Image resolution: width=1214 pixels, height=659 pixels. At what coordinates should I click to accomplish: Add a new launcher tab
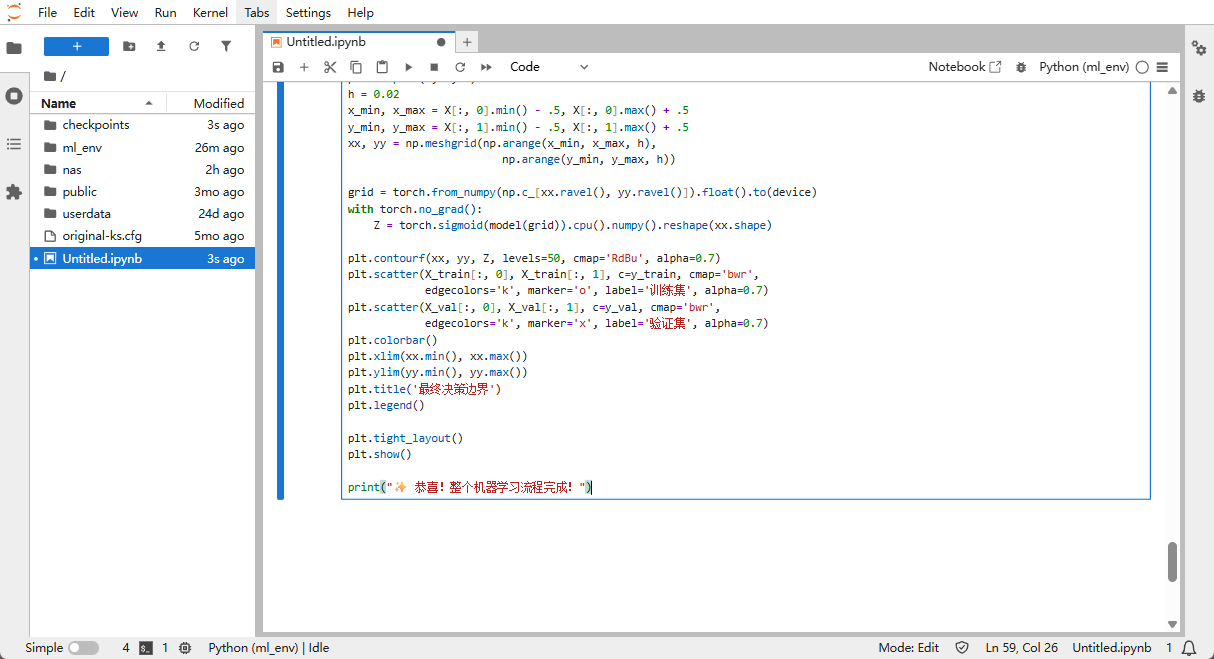(x=467, y=42)
